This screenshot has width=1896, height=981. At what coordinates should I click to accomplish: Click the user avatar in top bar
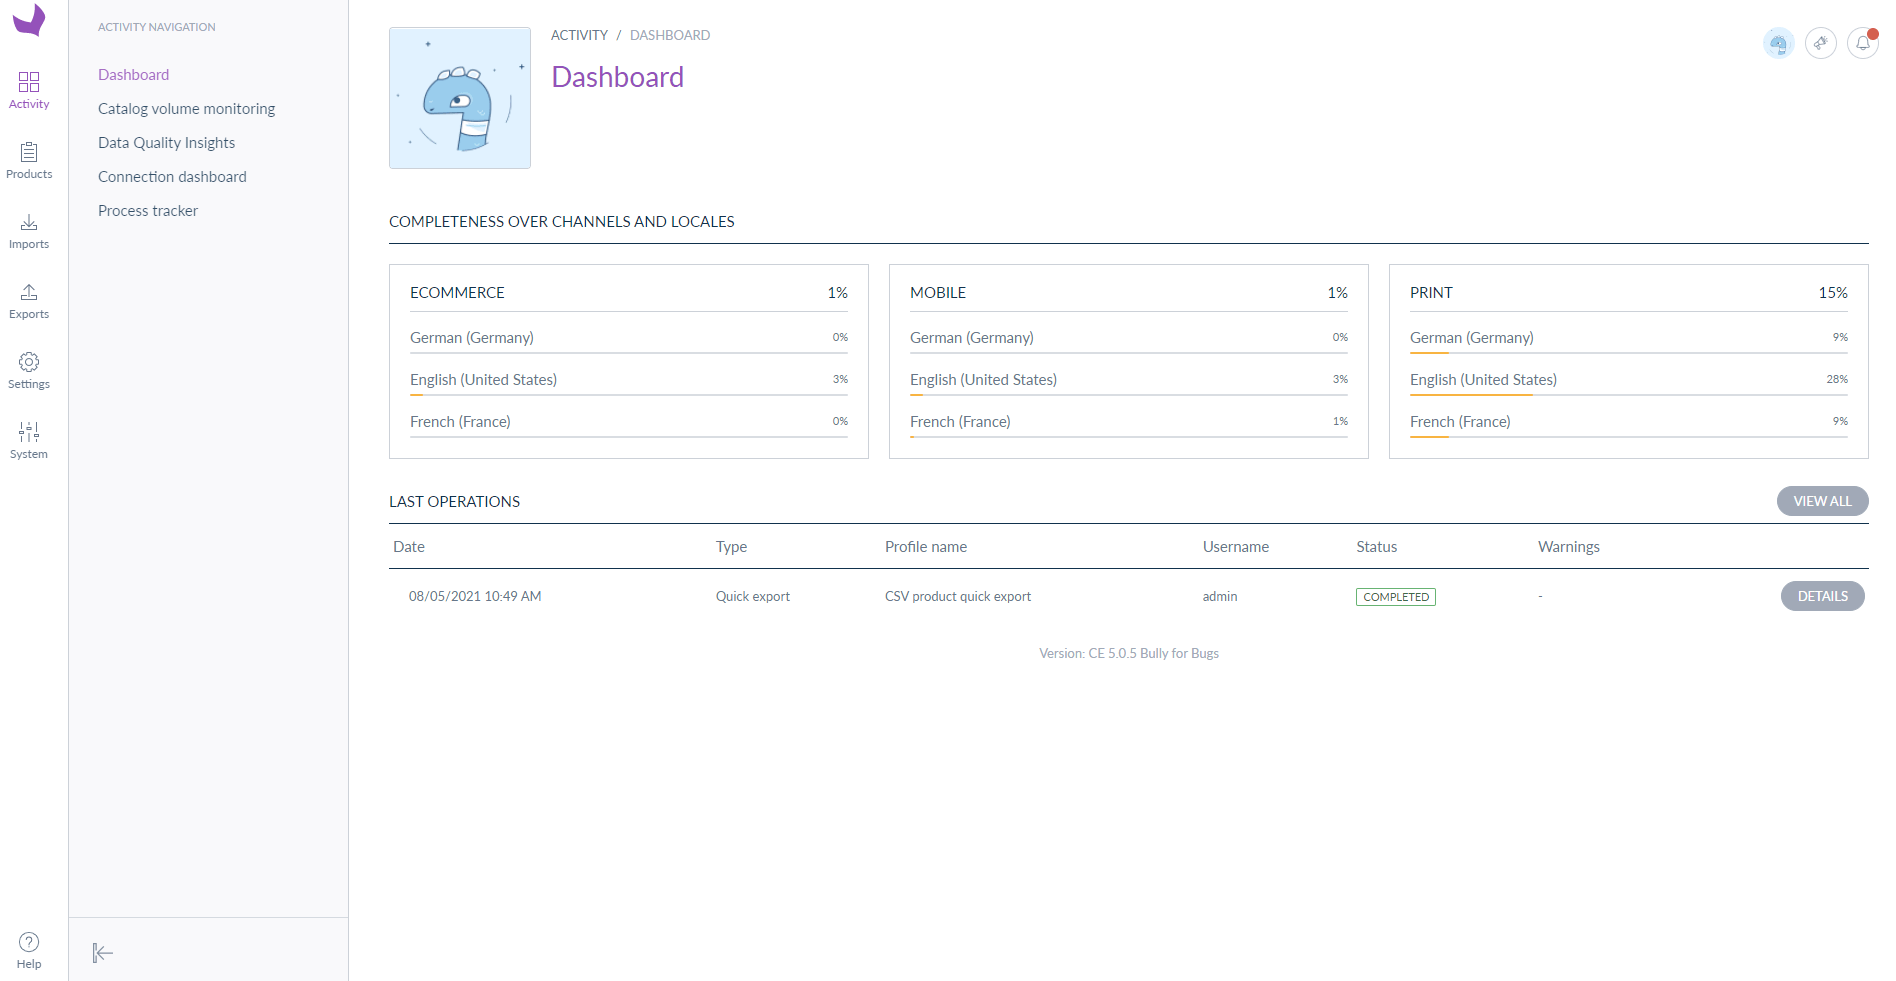[x=1778, y=43]
